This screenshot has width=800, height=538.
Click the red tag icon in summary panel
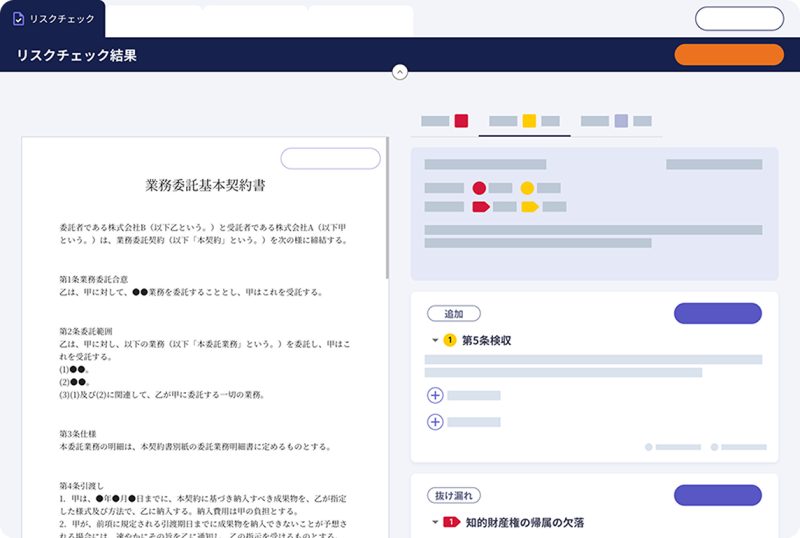[480, 207]
